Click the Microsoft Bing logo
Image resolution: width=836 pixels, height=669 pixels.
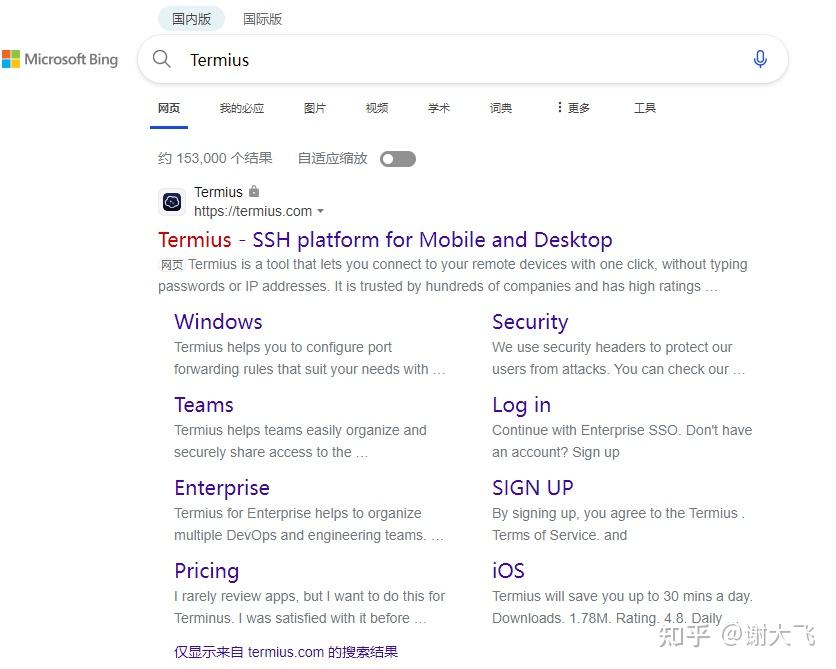coord(60,59)
